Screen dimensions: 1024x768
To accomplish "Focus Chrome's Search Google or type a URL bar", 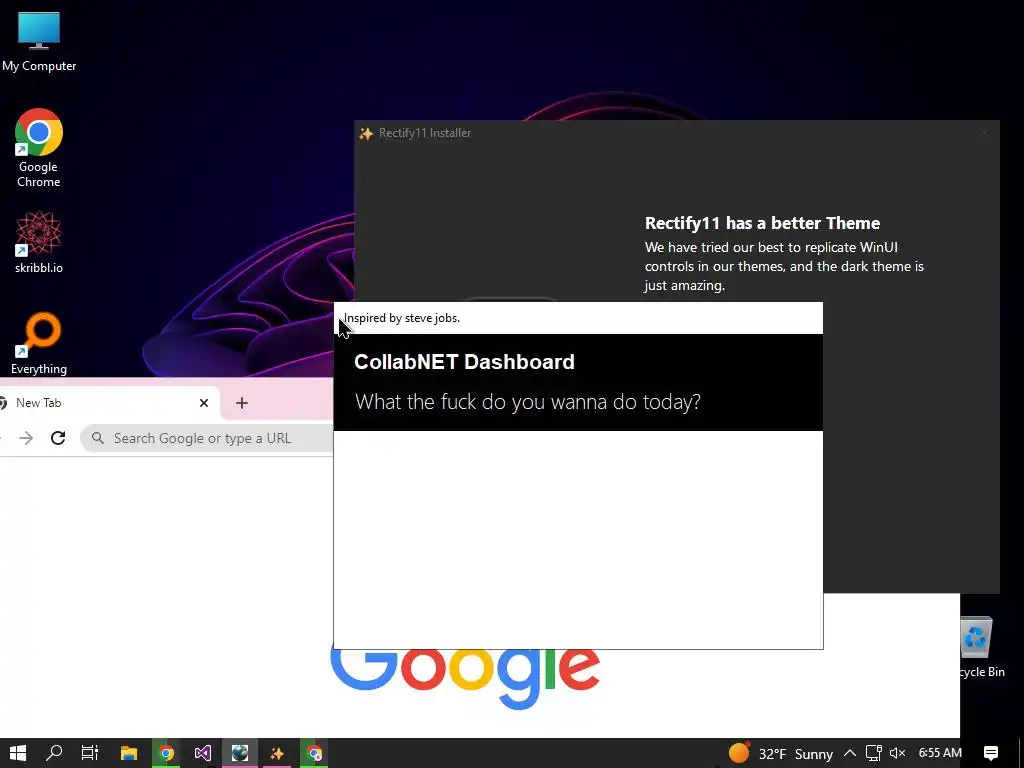I will (208, 438).
